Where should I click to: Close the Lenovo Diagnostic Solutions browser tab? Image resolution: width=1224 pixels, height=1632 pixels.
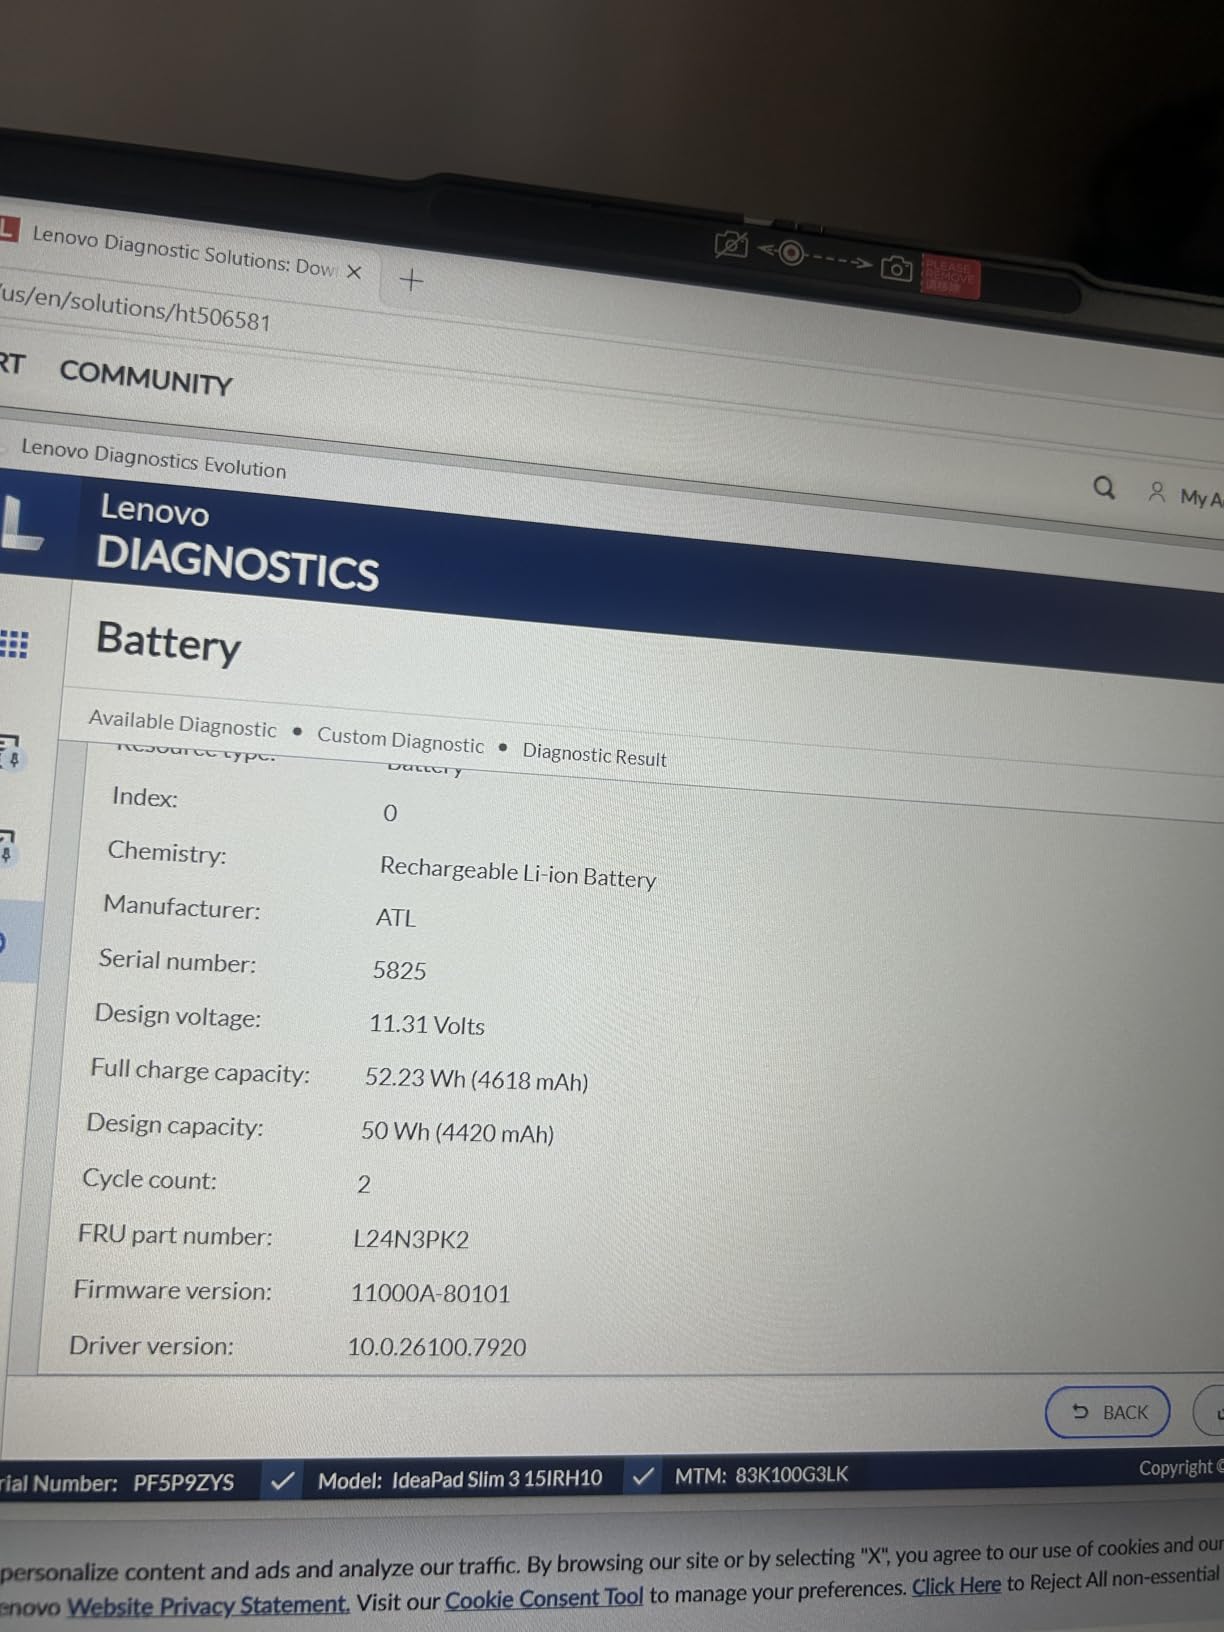354,271
